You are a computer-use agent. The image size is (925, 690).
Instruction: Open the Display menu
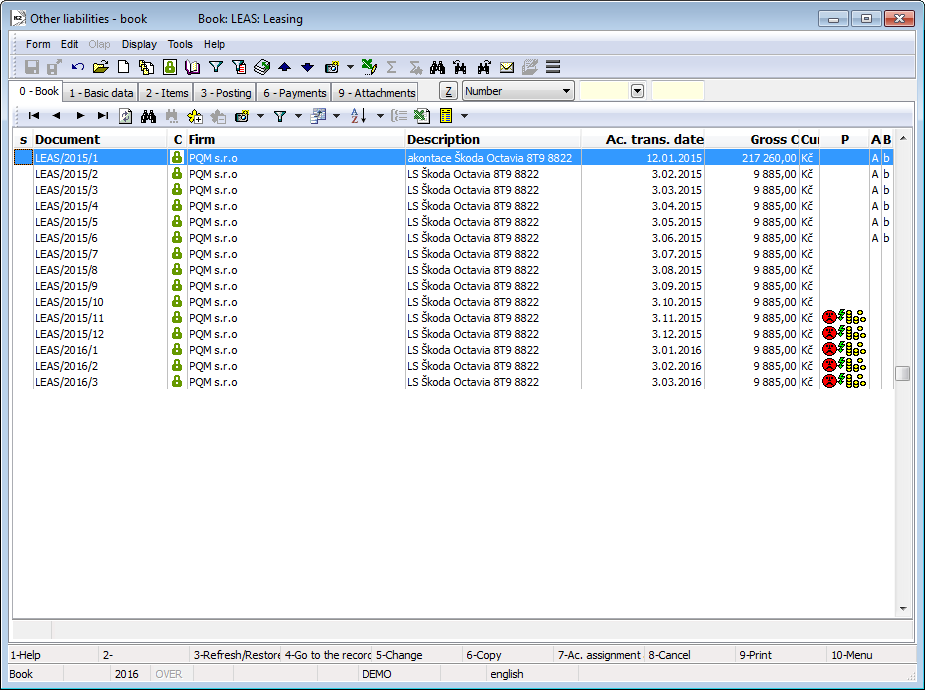coord(139,44)
